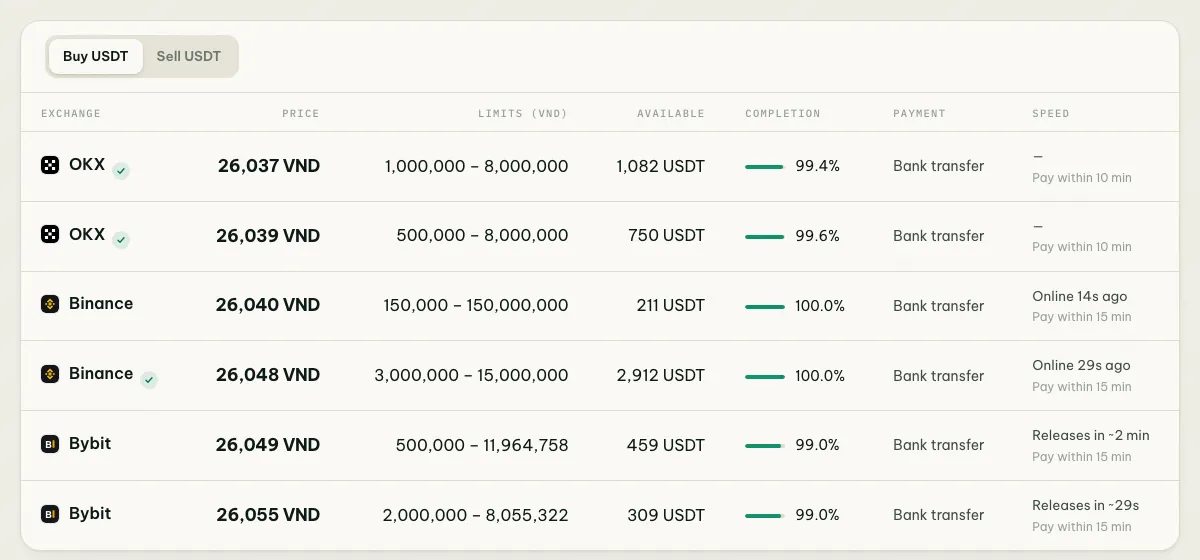Select the price 26,048 VND
Viewport: 1200px width, 560px height.
click(x=268, y=376)
